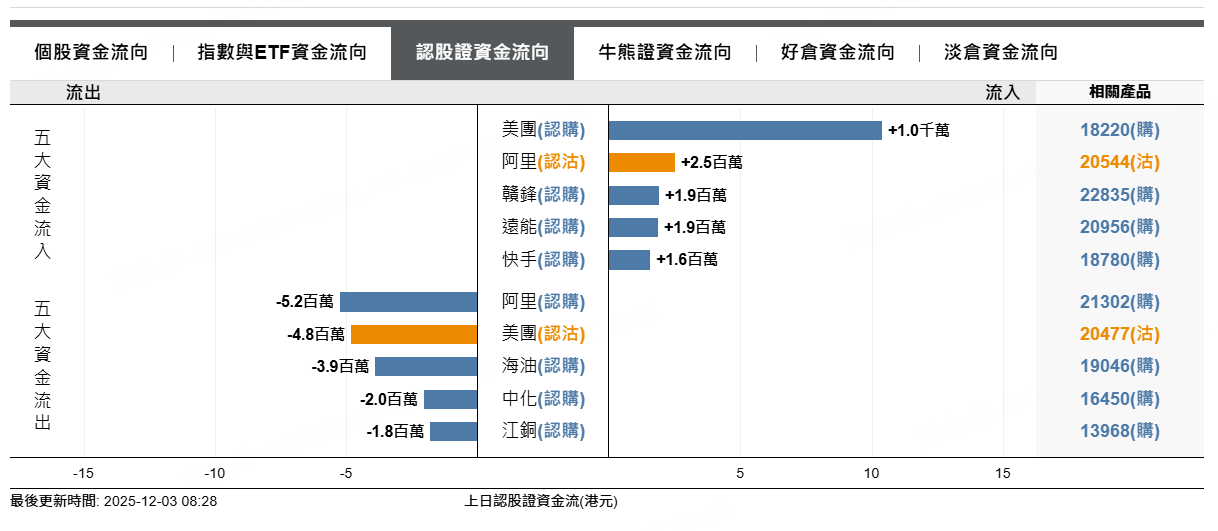Click the -2.0百萬 value label
Screen dimensions: 1218x531
click(389, 399)
